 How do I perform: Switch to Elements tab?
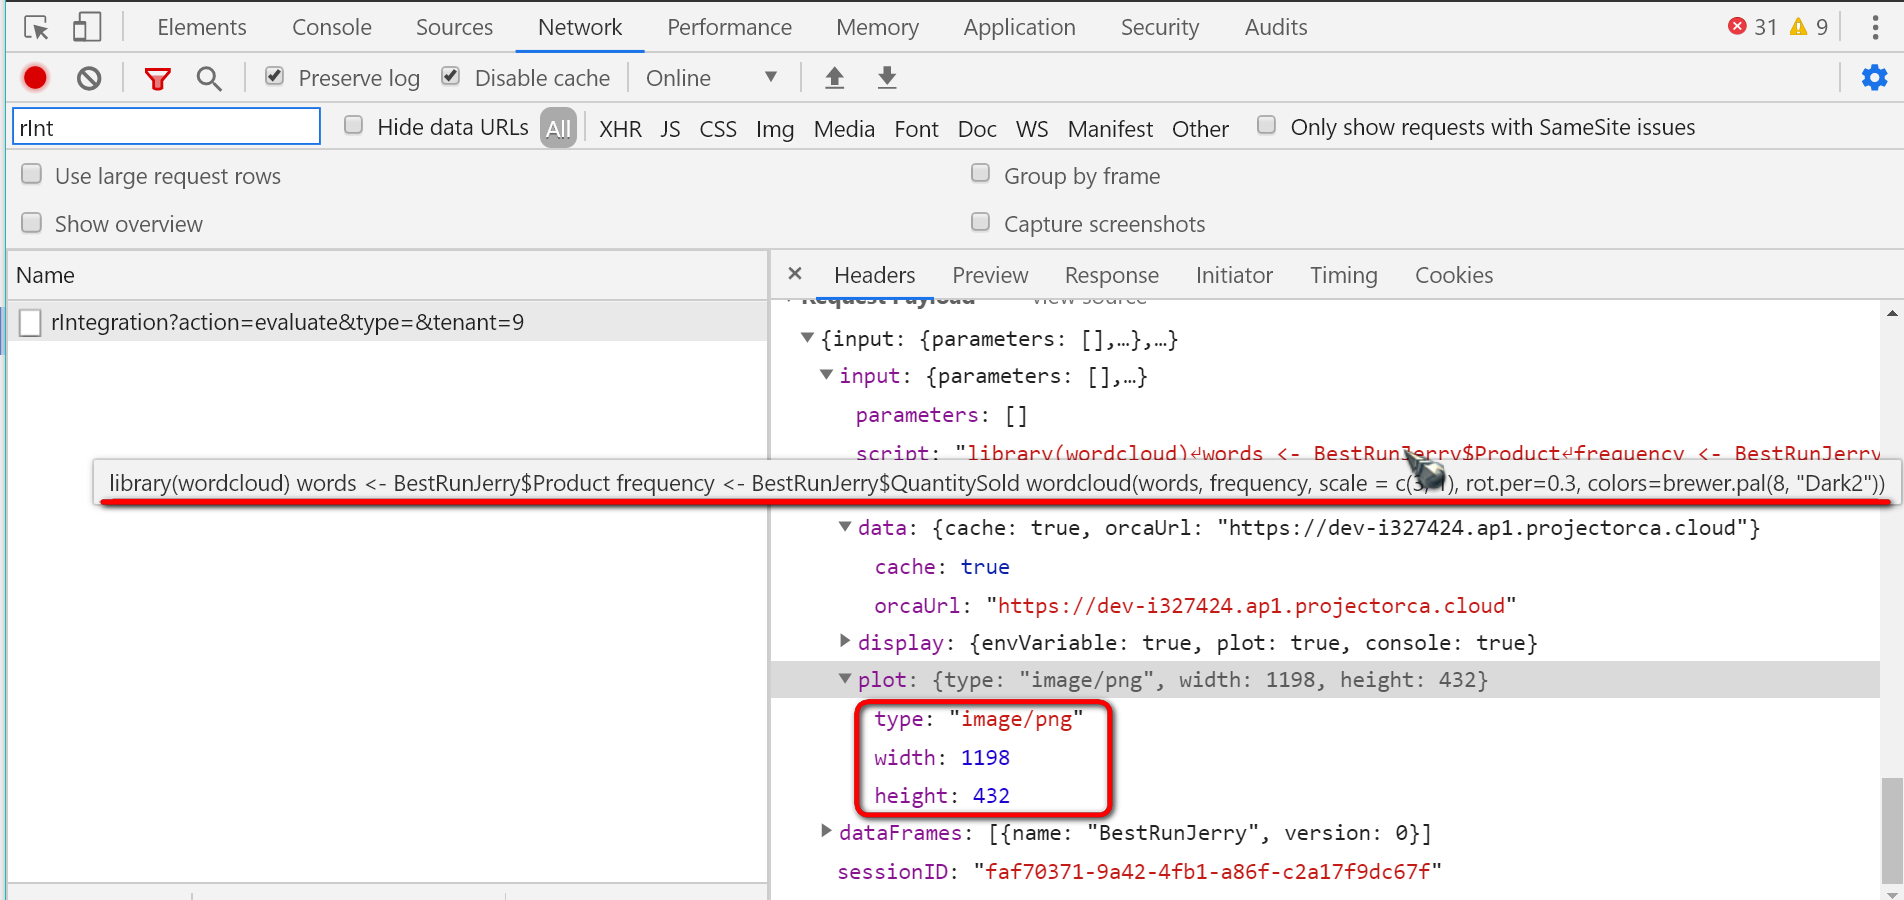[202, 27]
